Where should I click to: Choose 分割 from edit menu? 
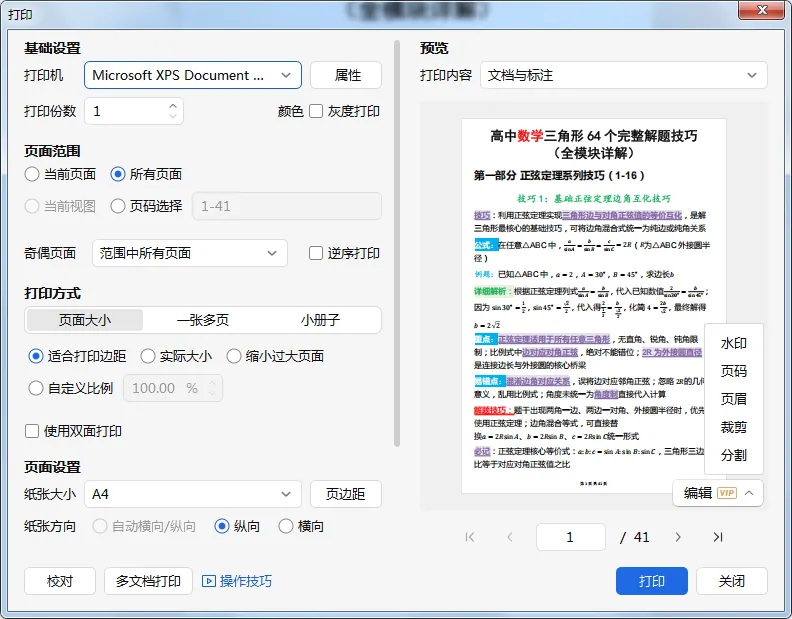733,455
